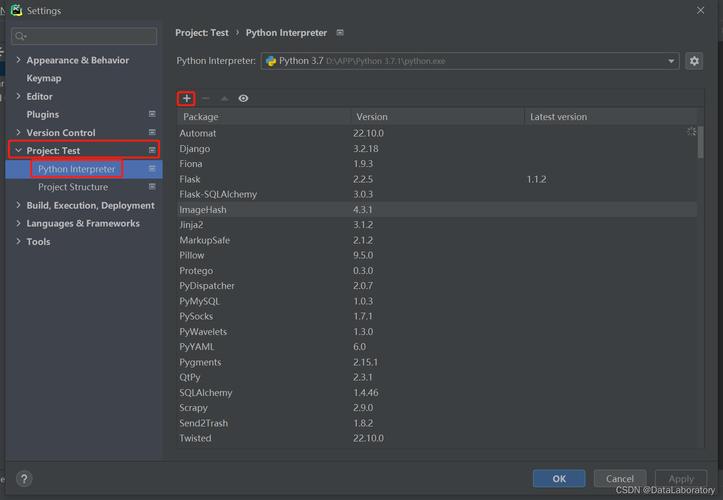Image resolution: width=723 pixels, height=500 pixels.
Task: Click the upgrade package arrow icon
Action: pos(225,98)
